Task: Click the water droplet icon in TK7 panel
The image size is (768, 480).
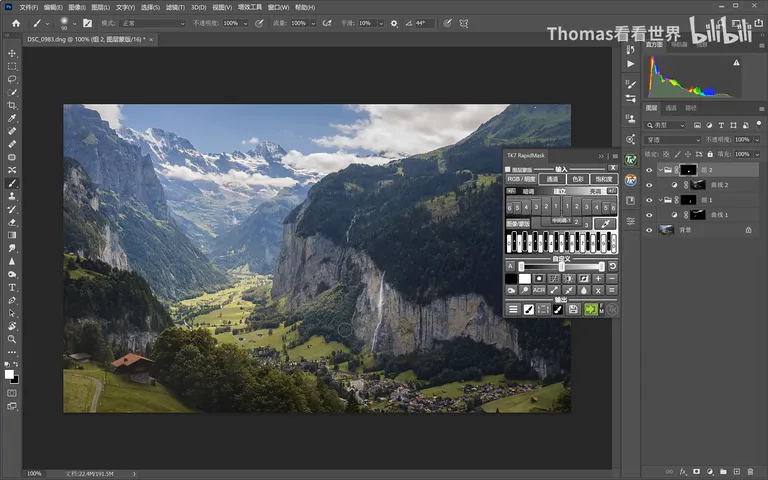Action: coord(583,290)
